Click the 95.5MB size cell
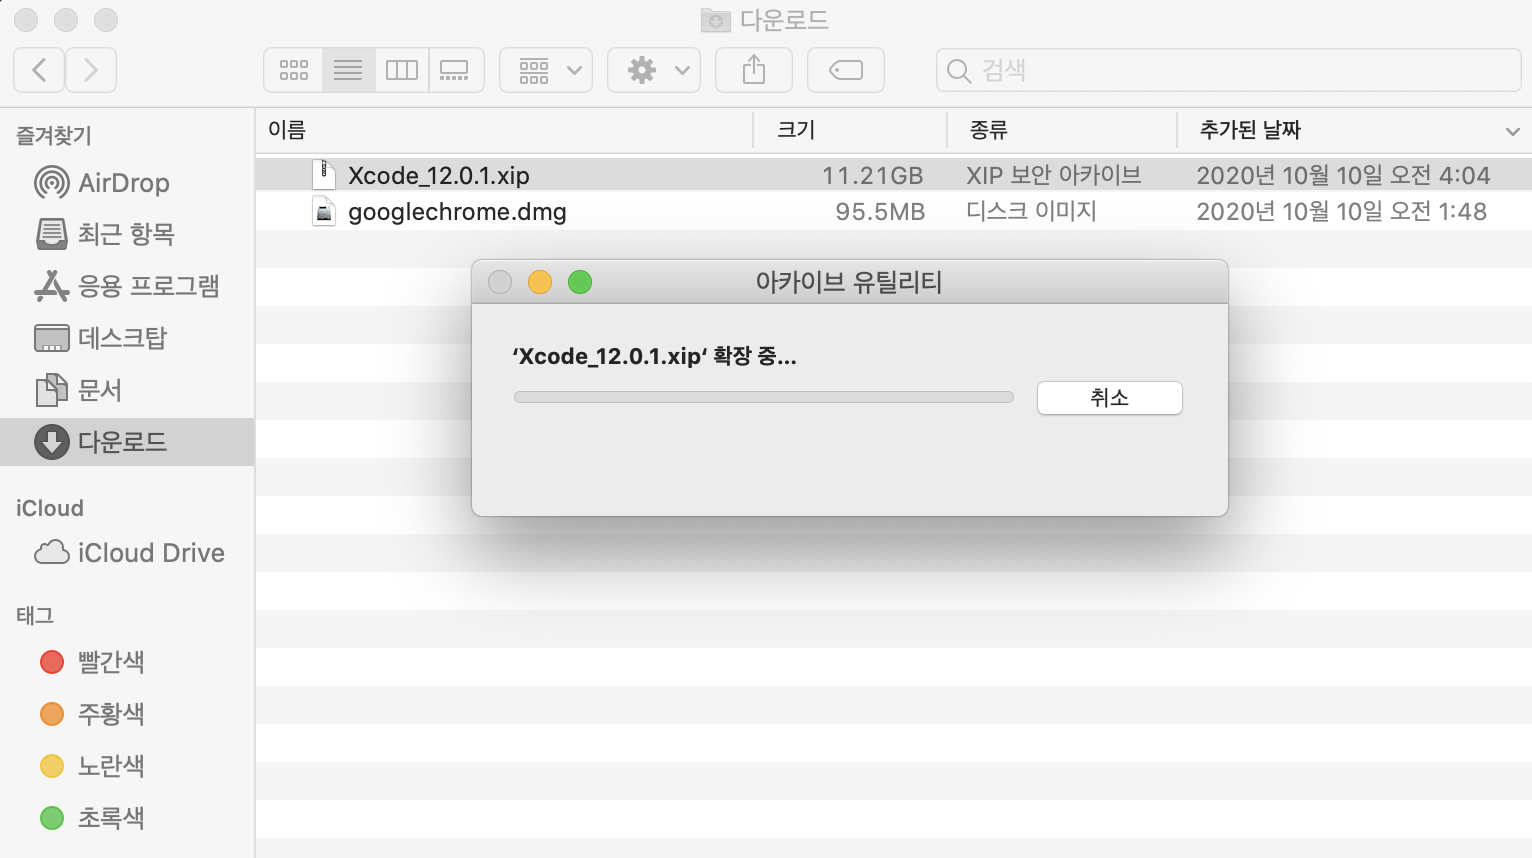This screenshot has height=858, width=1532. click(x=880, y=212)
